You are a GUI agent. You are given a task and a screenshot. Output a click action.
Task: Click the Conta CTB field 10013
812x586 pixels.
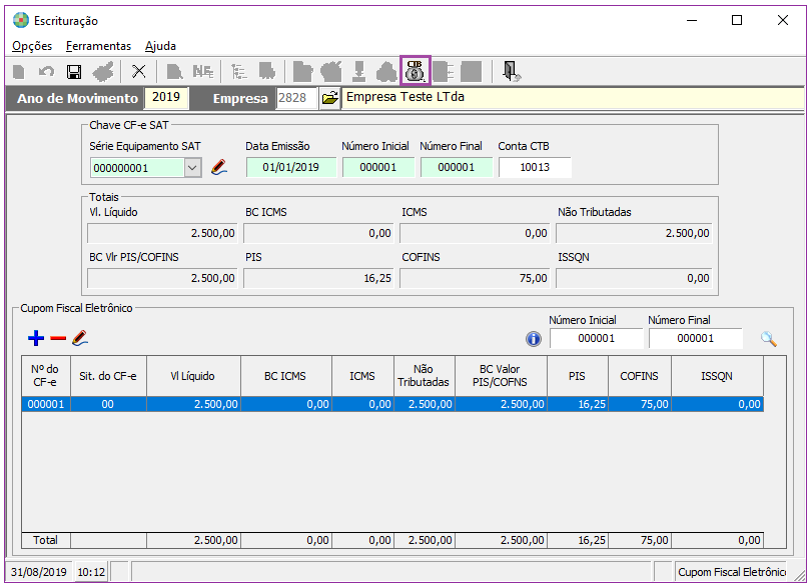(535, 167)
